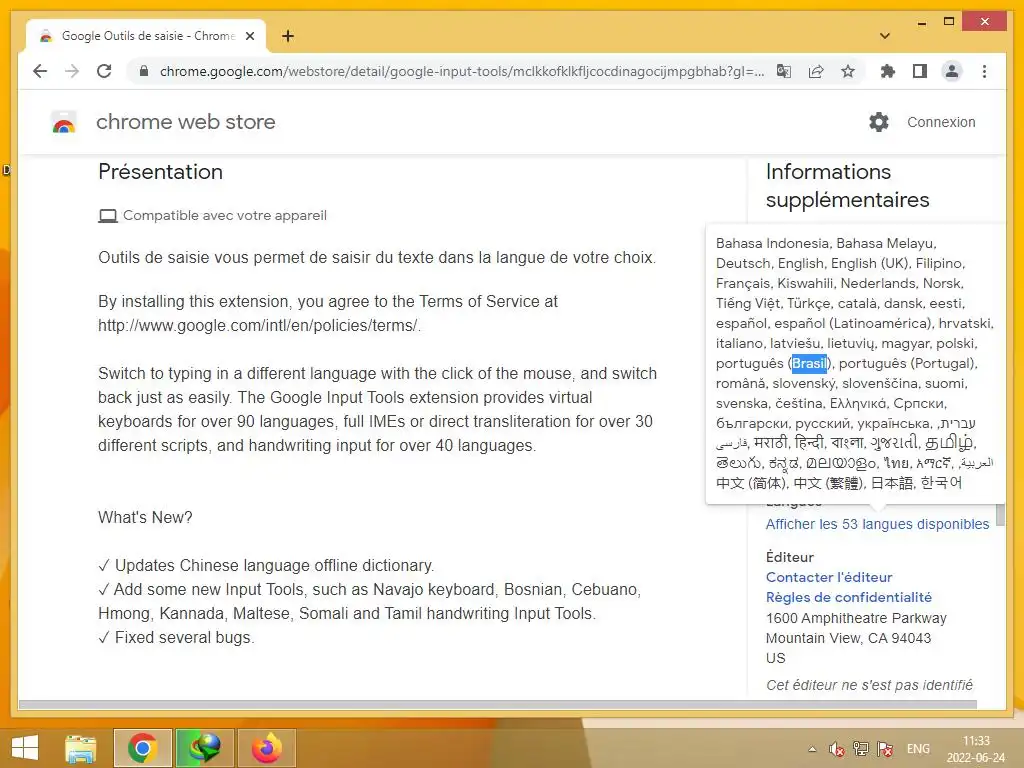Open Règles de confidentialité link
Image resolution: width=1024 pixels, height=768 pixels.
coord(848,598)
